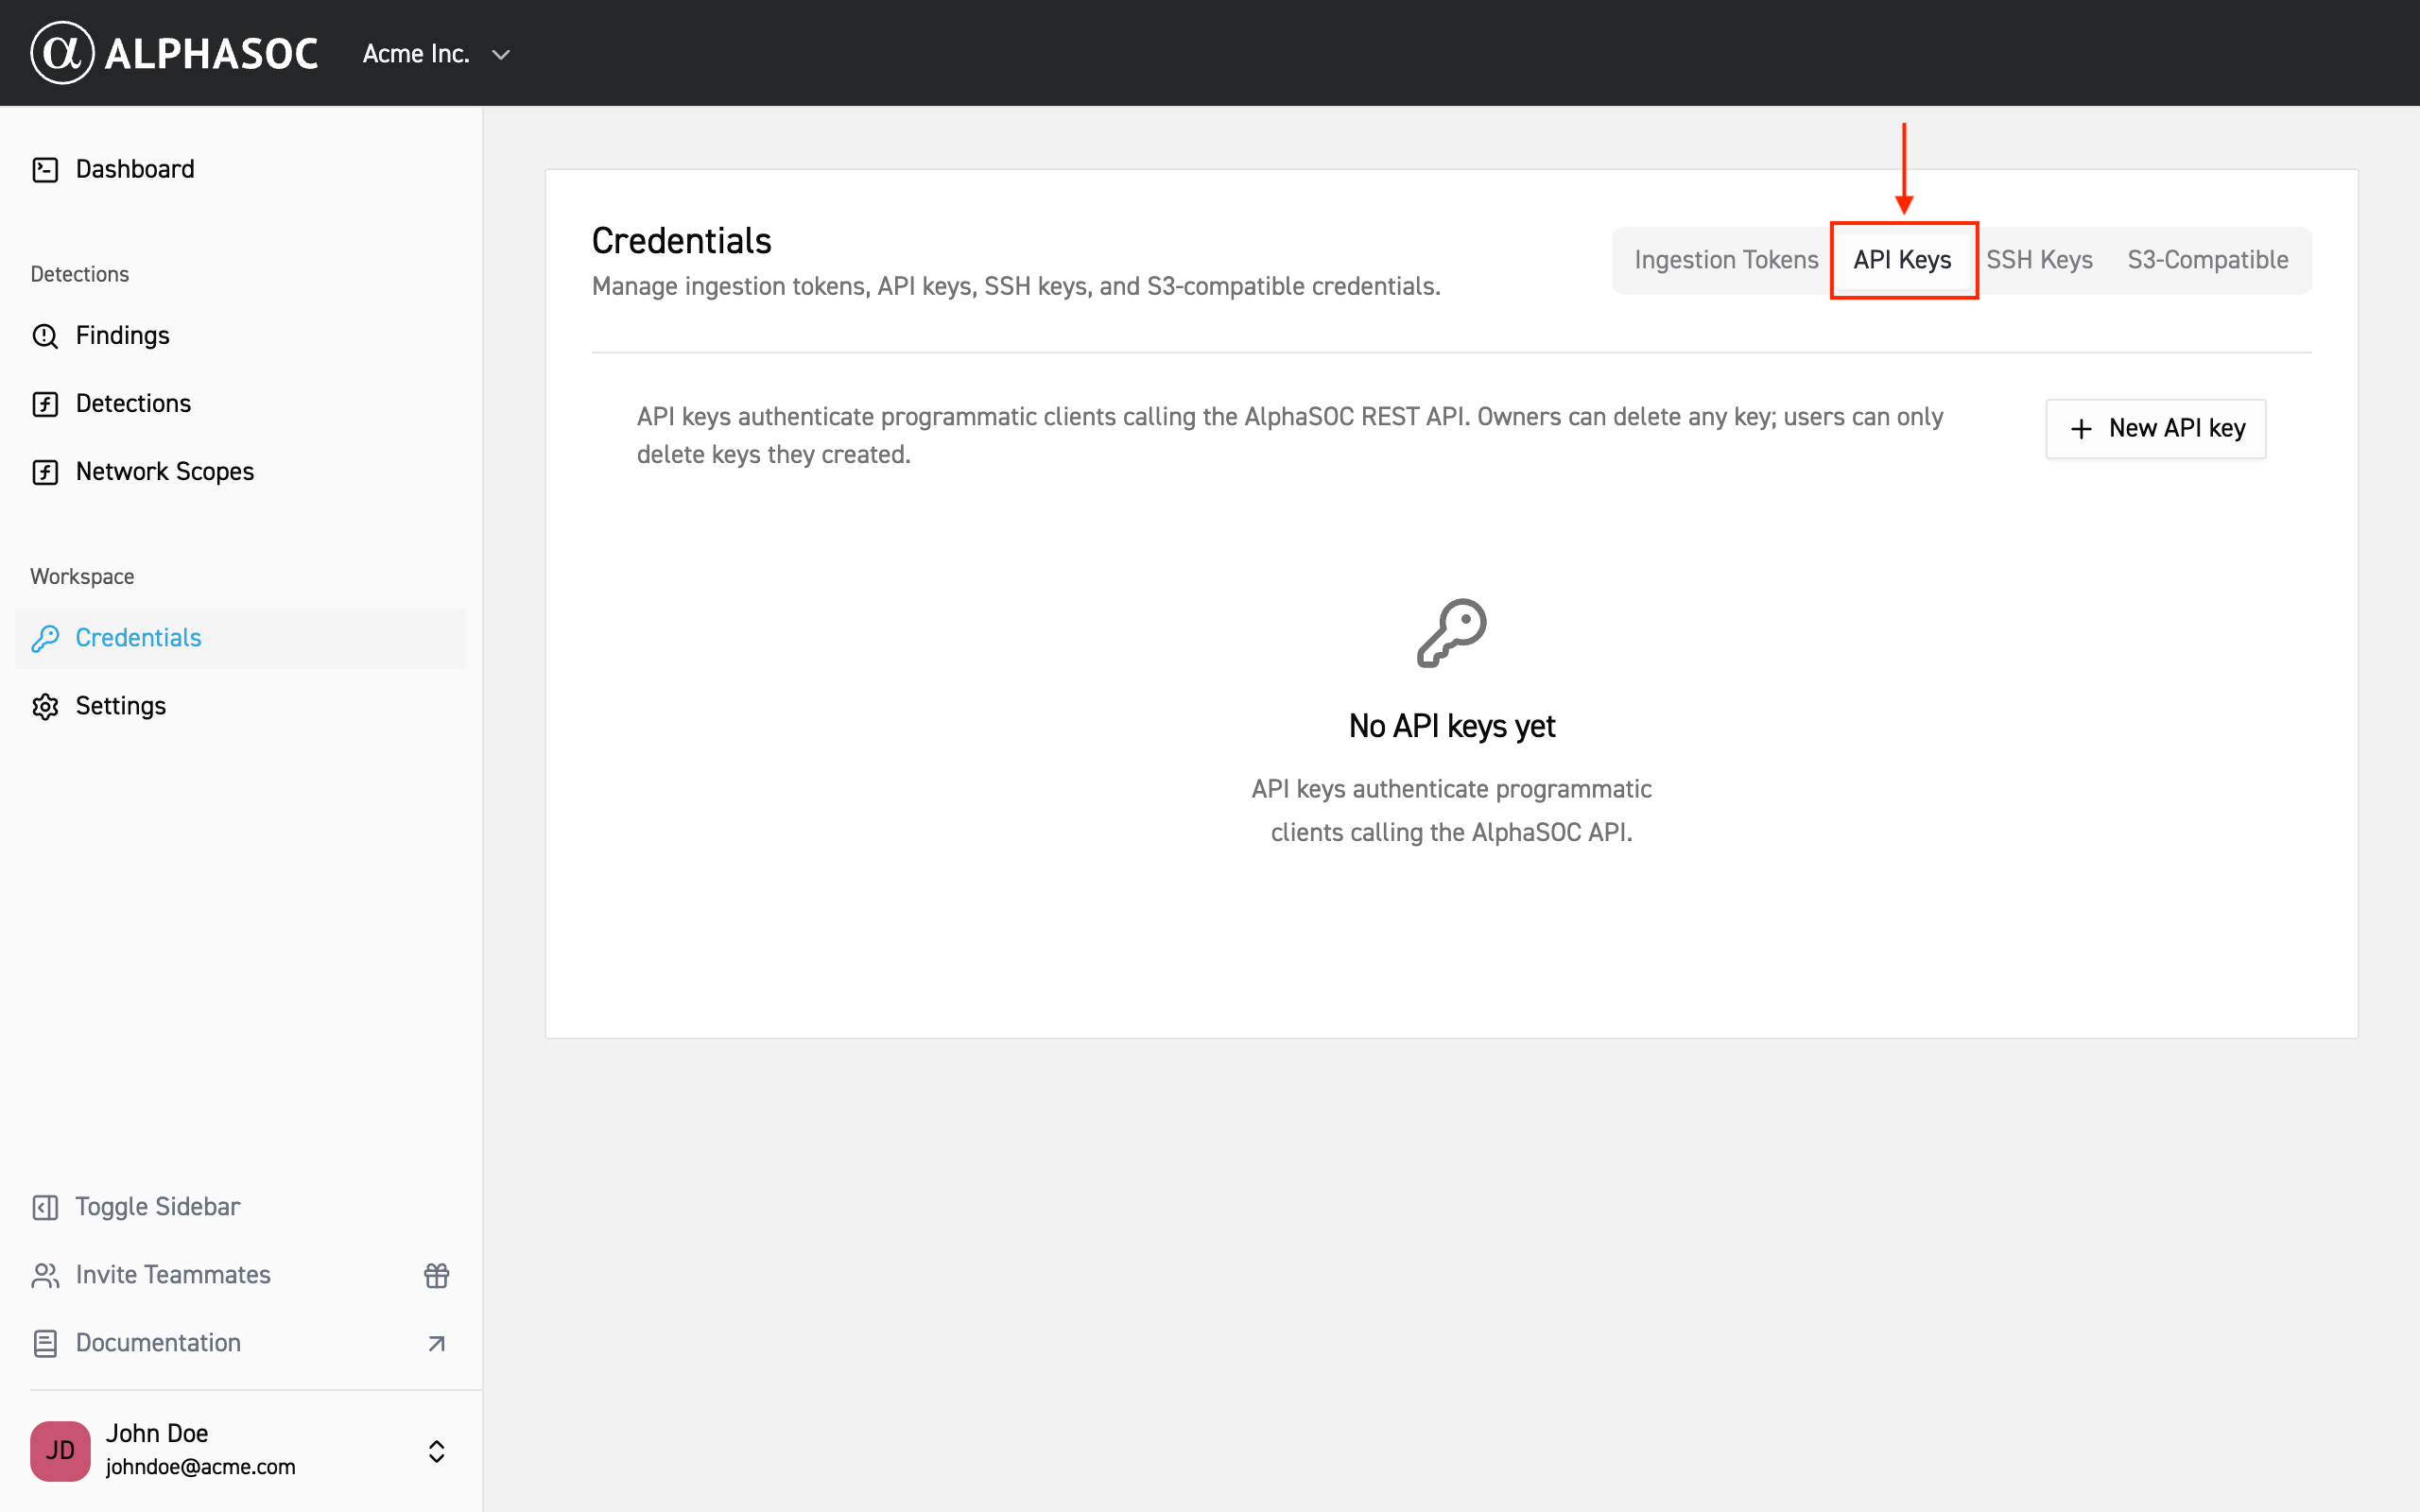The image size is (2420, 1512).
Task: Click the plus icon on New API key
Action: pos(2081,429)
